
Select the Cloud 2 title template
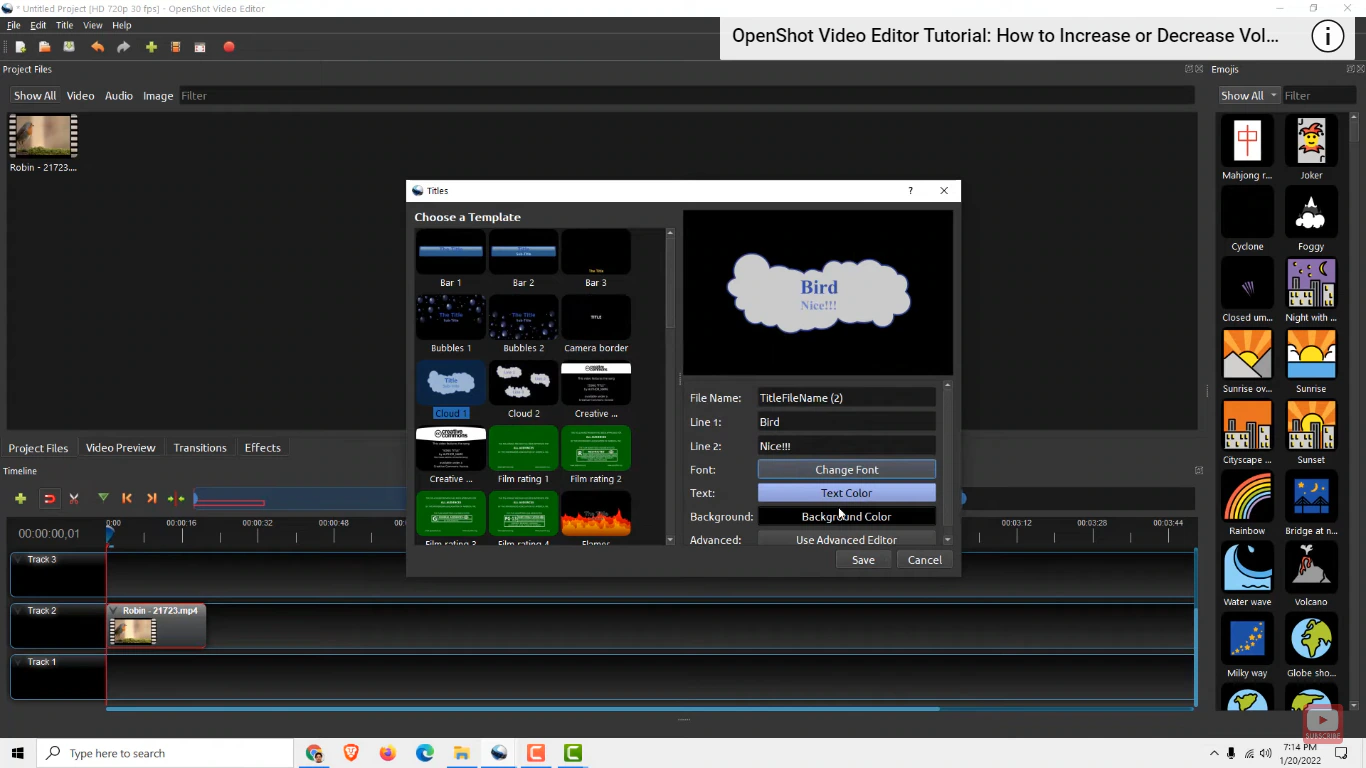pos(523,390)
